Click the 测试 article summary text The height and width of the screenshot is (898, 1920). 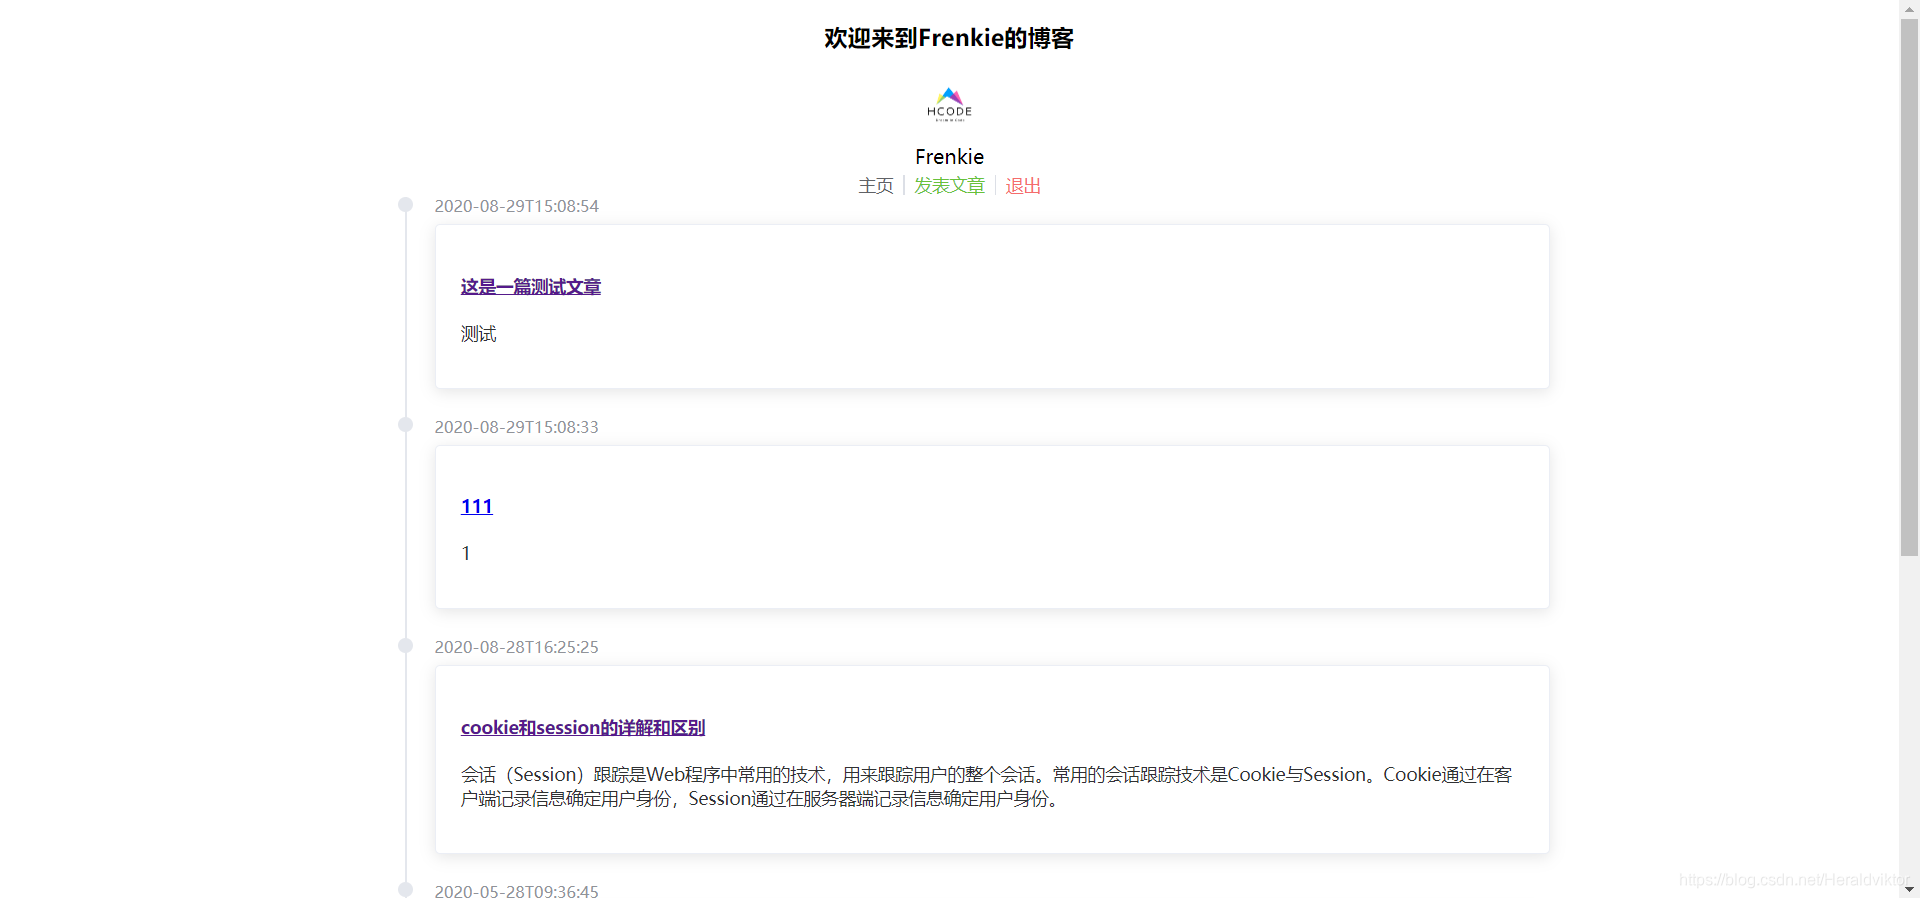(478, 334)
